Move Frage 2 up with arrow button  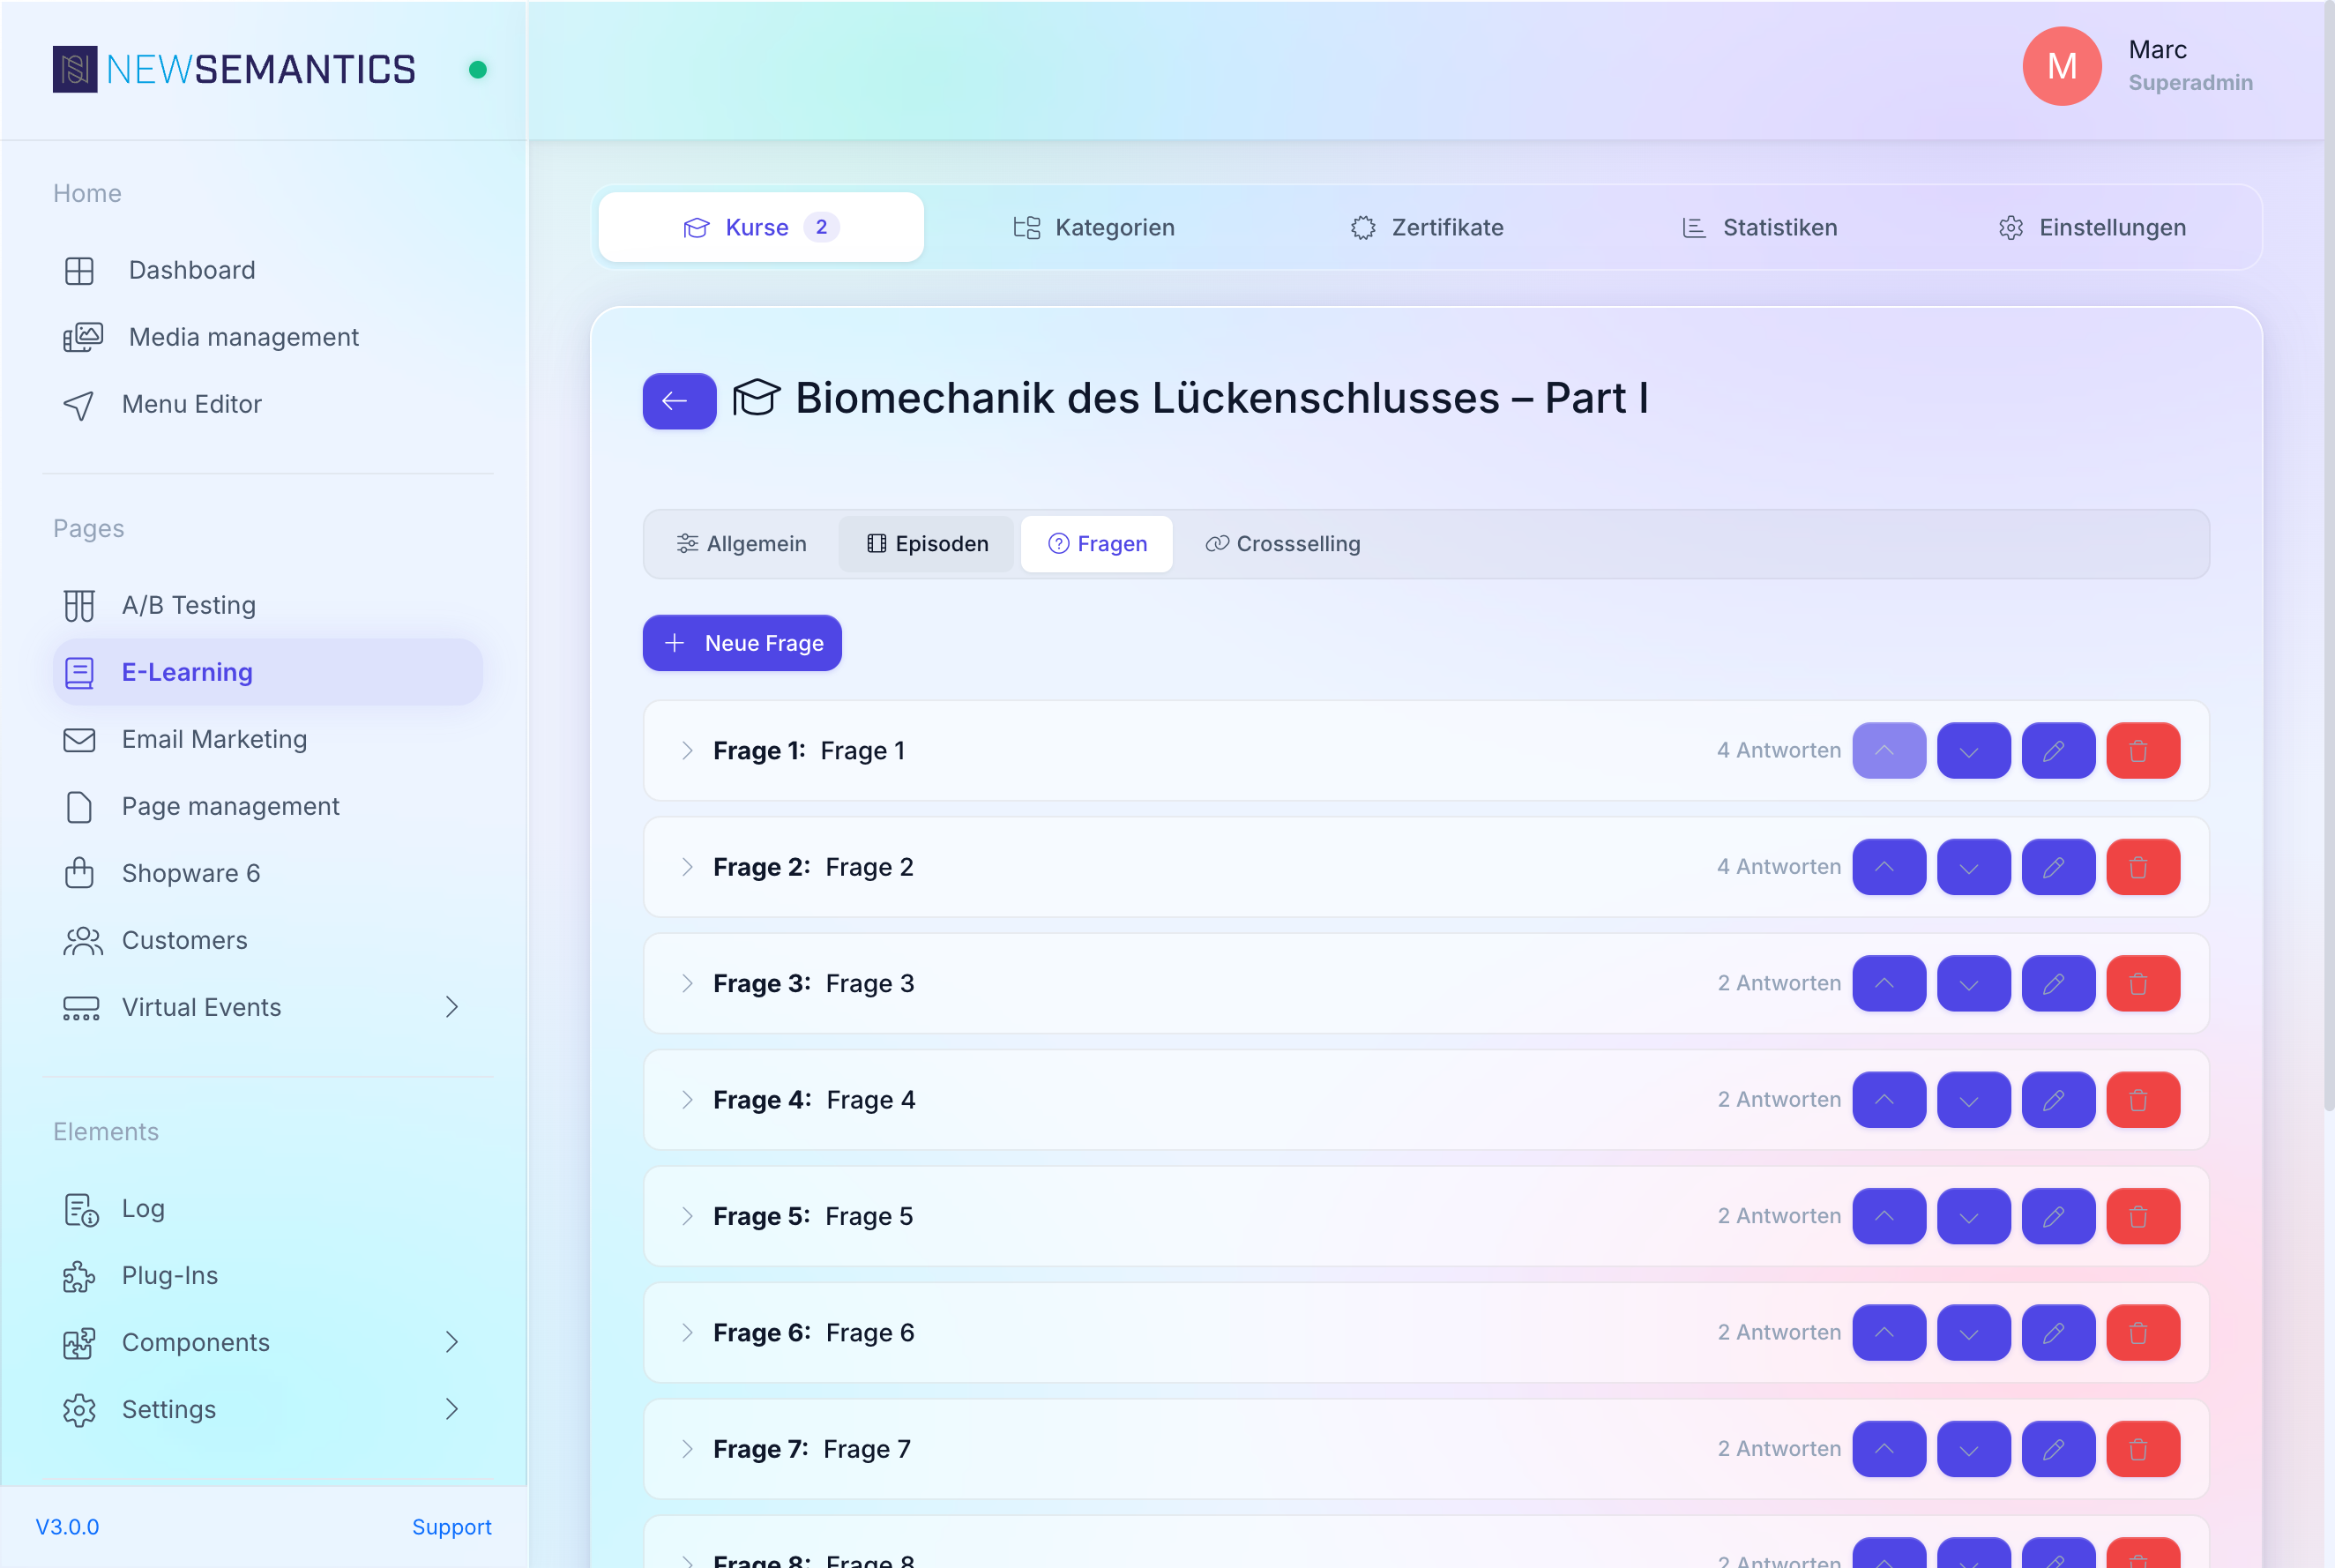click(1888, 867)
